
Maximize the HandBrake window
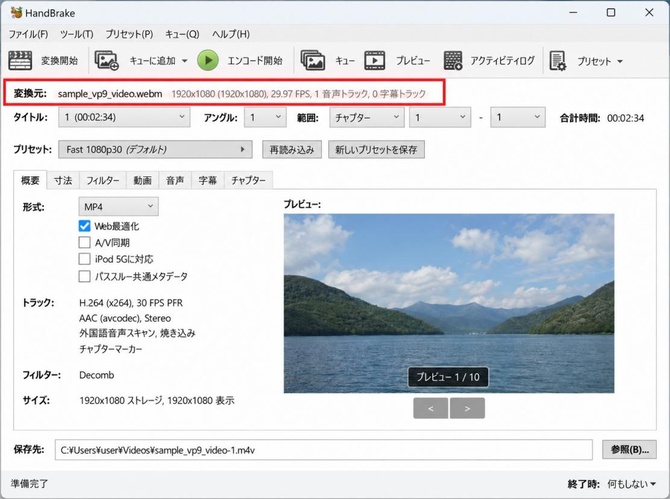[611, 12]
